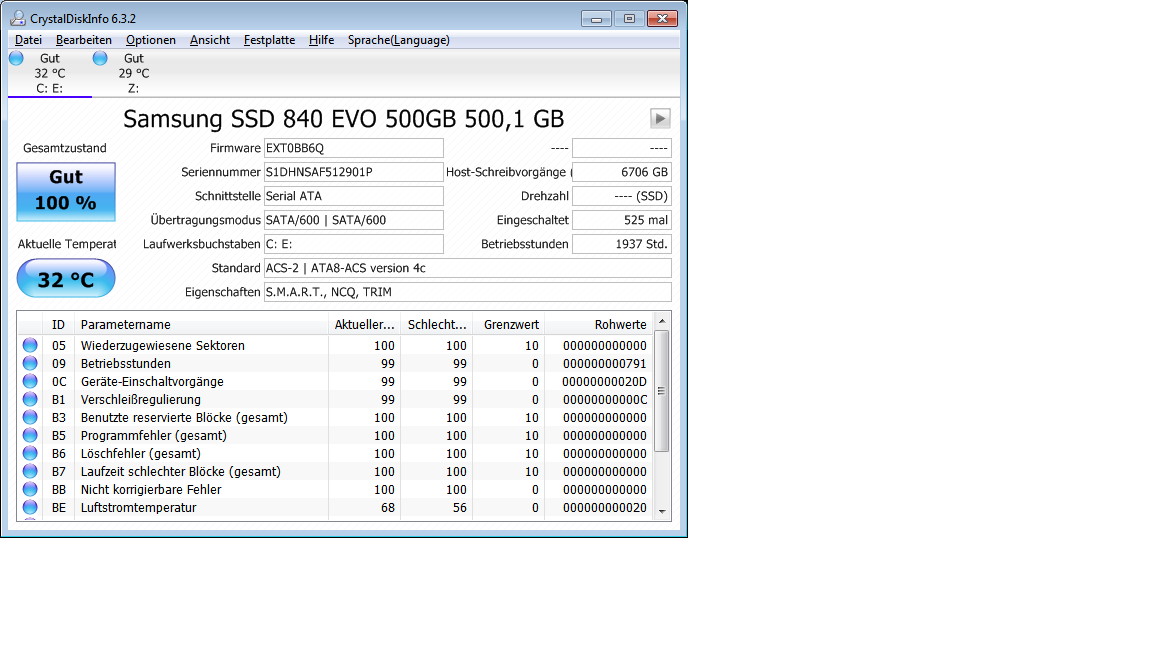Open the Datei menu
The image size is (1152, 648).
point(28,40)
